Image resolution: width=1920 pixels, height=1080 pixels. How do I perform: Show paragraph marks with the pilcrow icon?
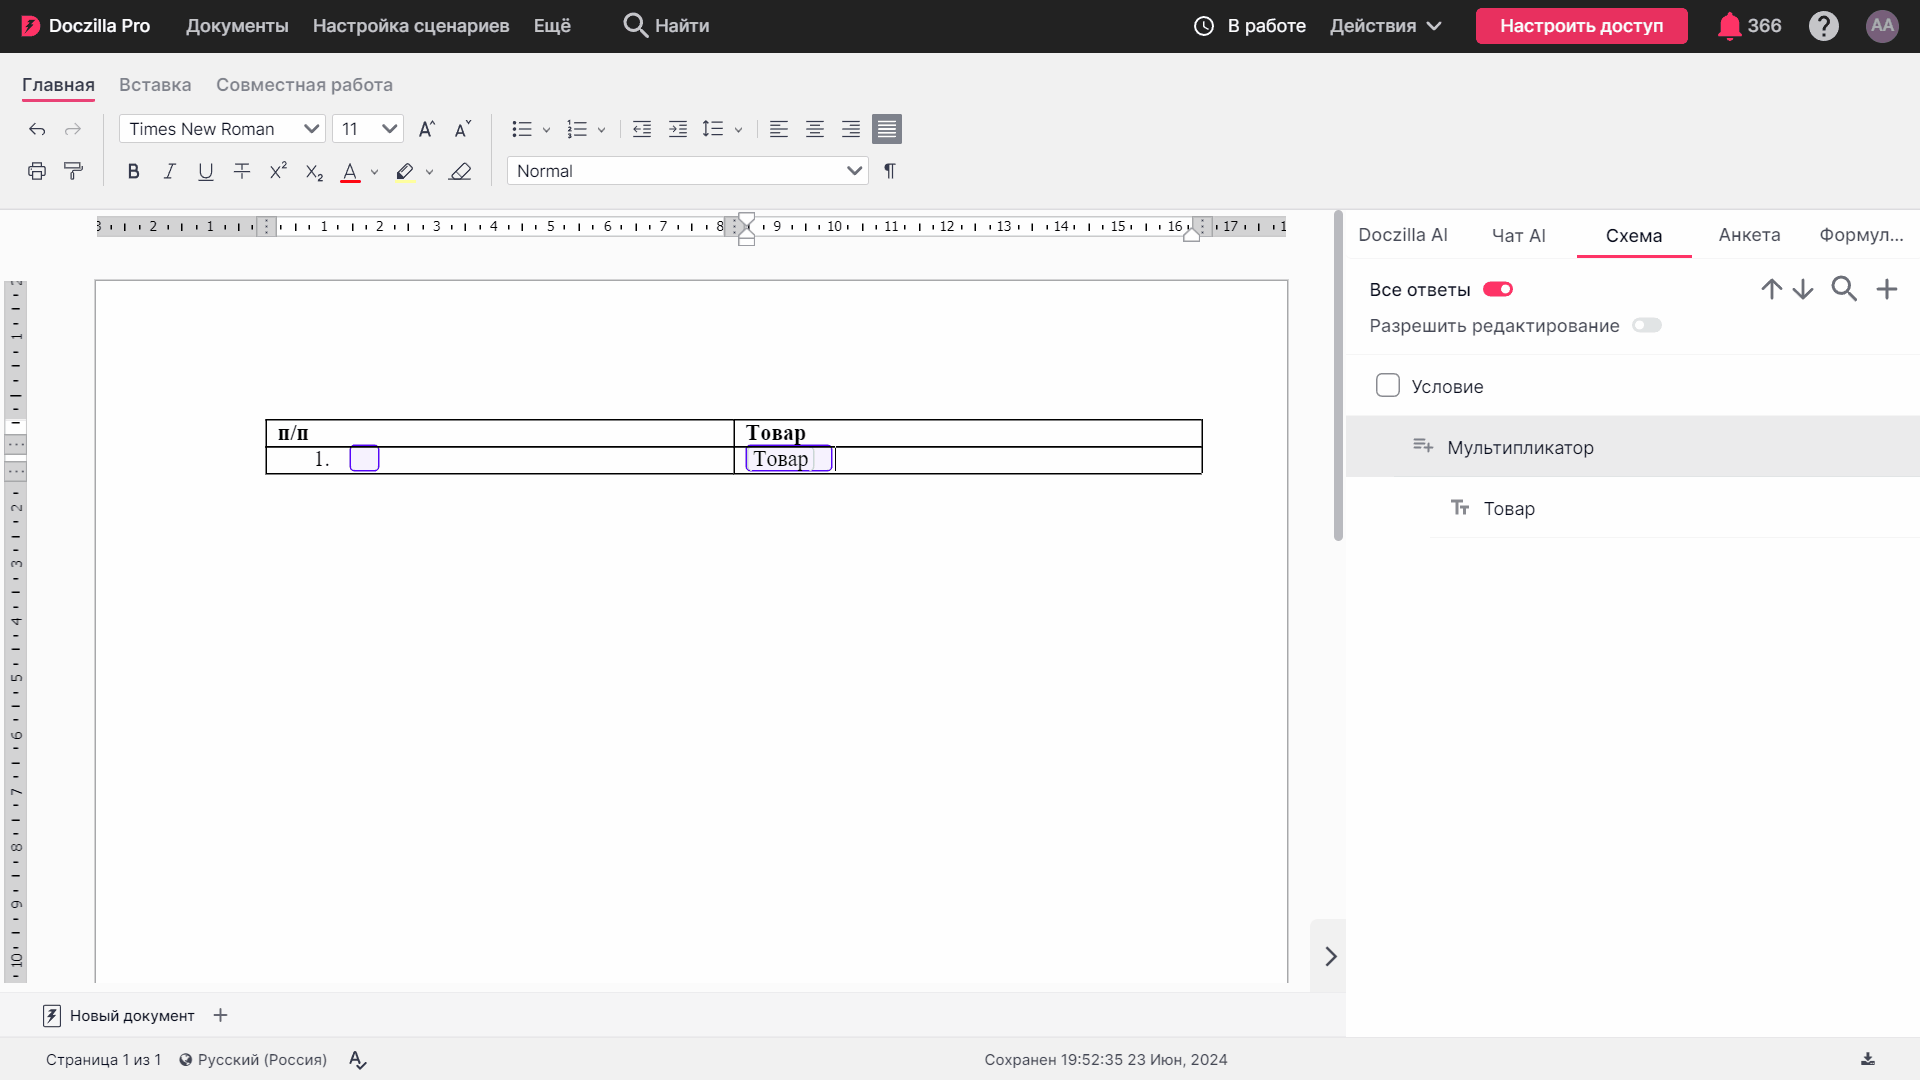pos(890,171)
